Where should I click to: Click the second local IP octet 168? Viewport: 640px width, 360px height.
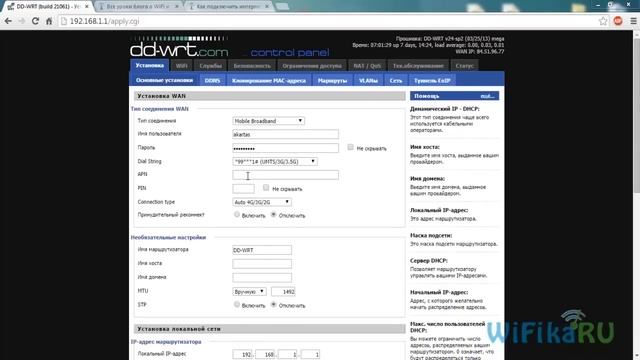point(266,354)
